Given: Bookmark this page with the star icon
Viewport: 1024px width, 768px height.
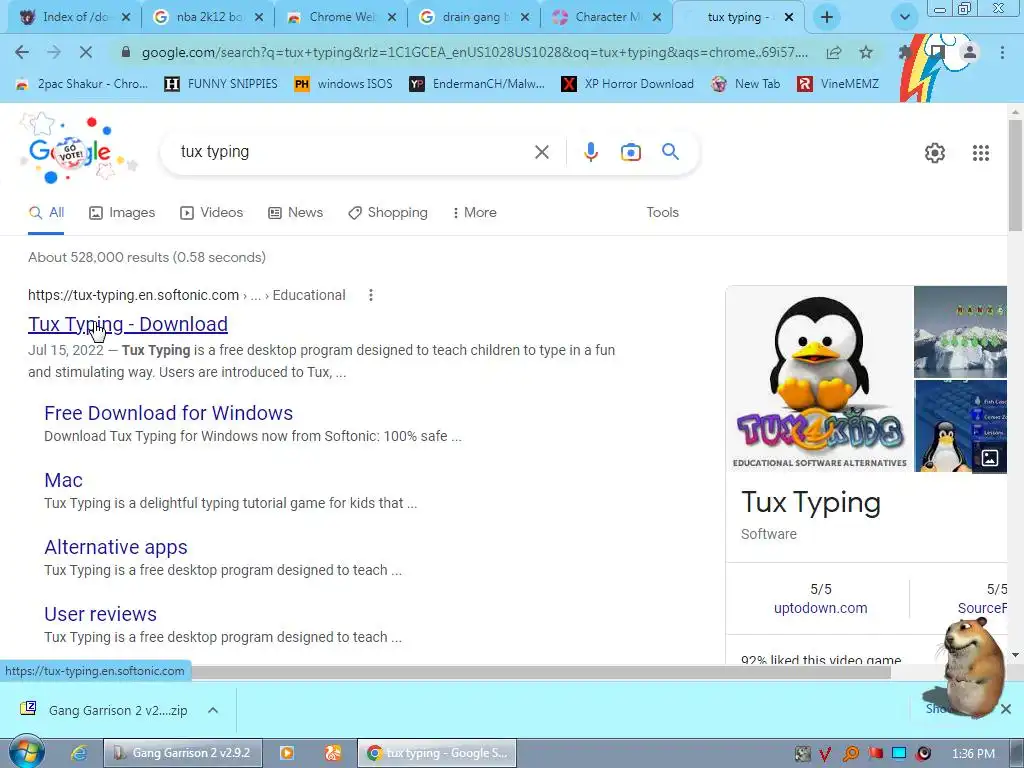Looking at the screenshot, I should pyautogui.click(x=866, y=52).
